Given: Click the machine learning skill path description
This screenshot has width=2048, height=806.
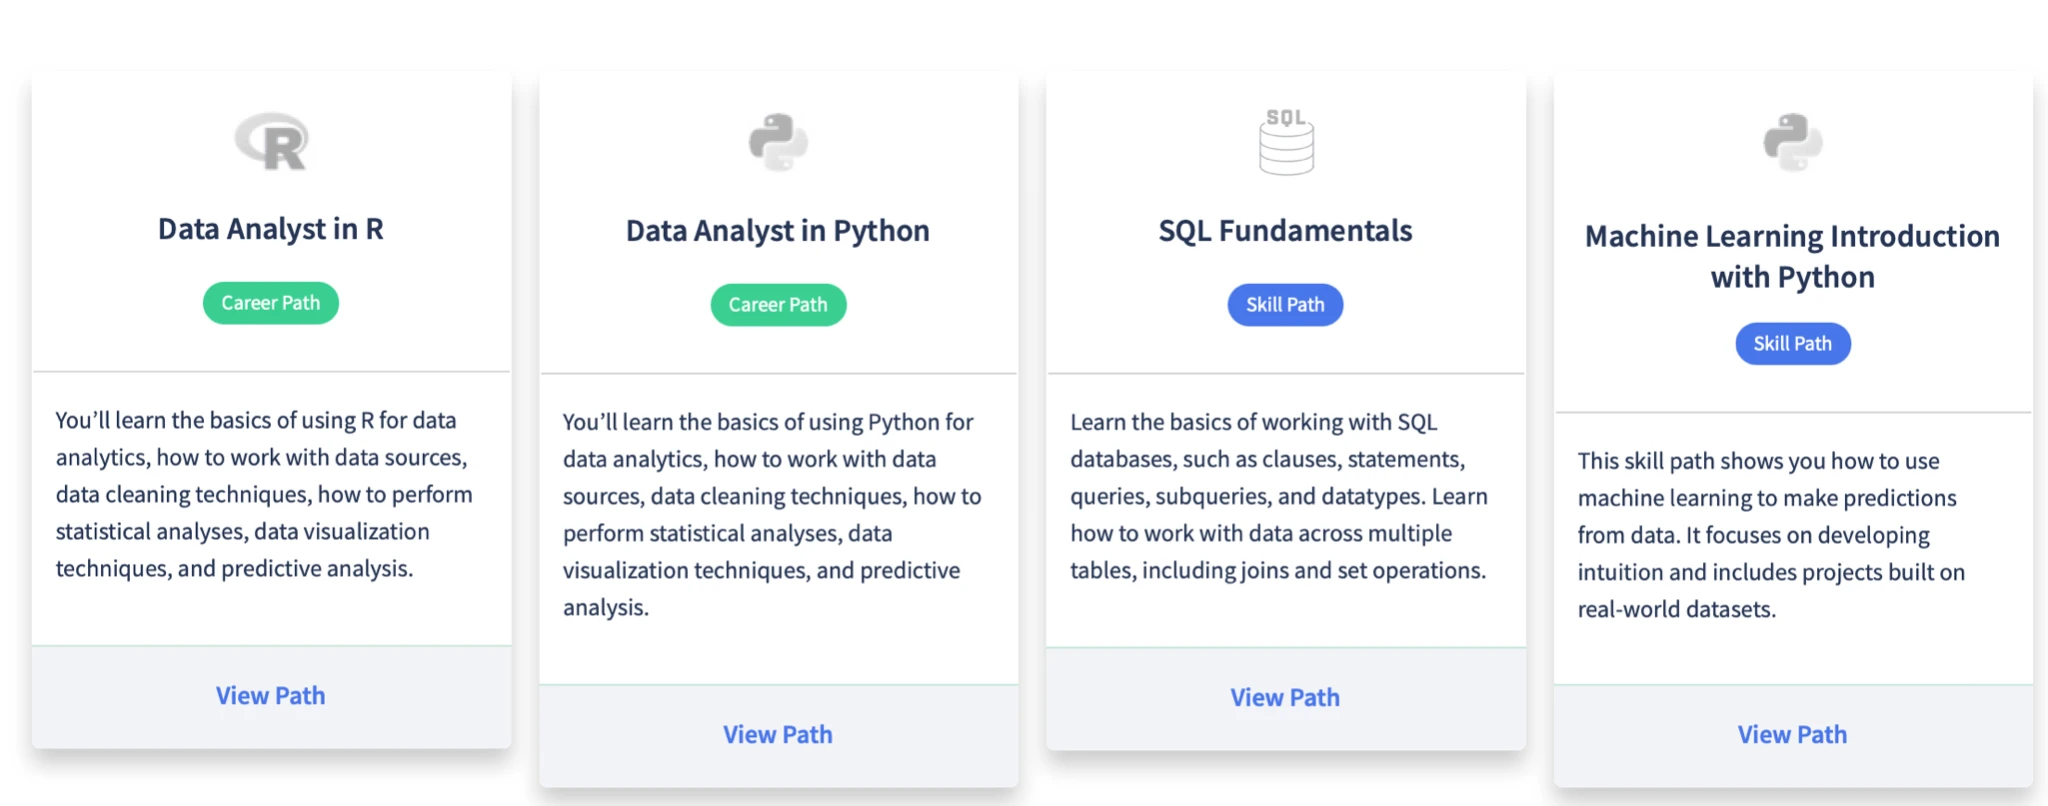Looking at the screenshot, I should (1771, 535).
